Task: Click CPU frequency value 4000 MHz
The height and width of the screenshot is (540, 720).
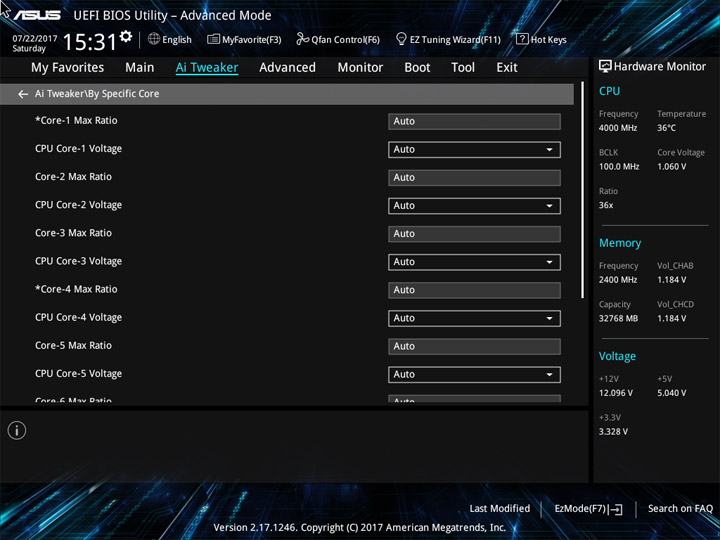Action: [618, 128]
